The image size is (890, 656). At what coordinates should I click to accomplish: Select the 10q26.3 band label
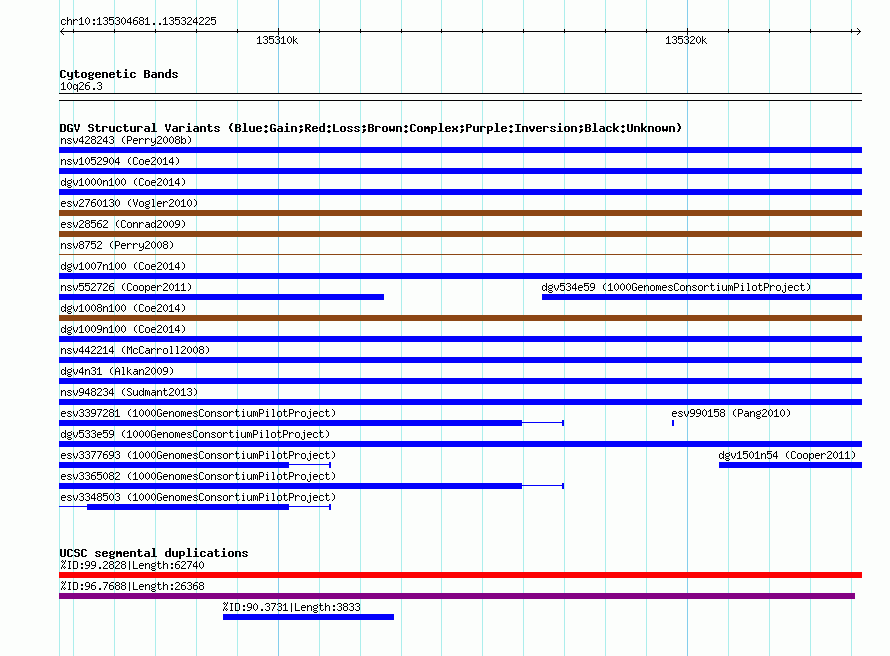point(81,86)
